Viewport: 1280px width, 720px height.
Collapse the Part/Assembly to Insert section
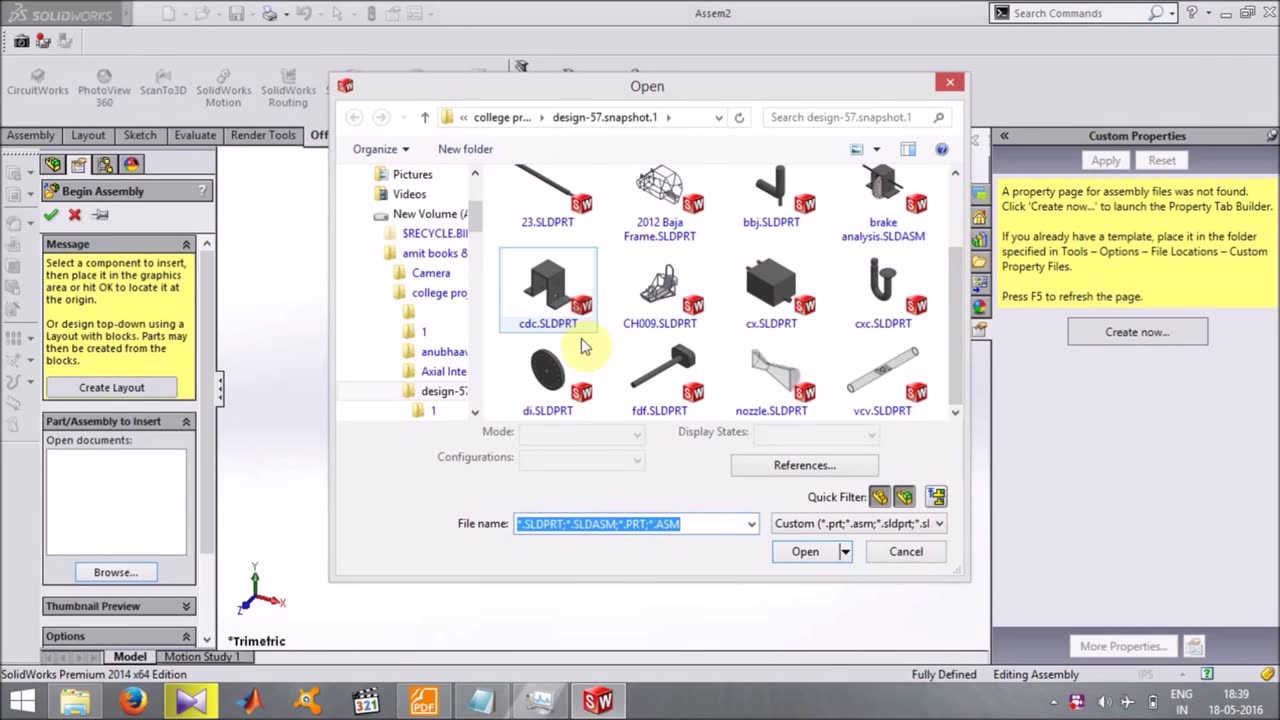186,421
